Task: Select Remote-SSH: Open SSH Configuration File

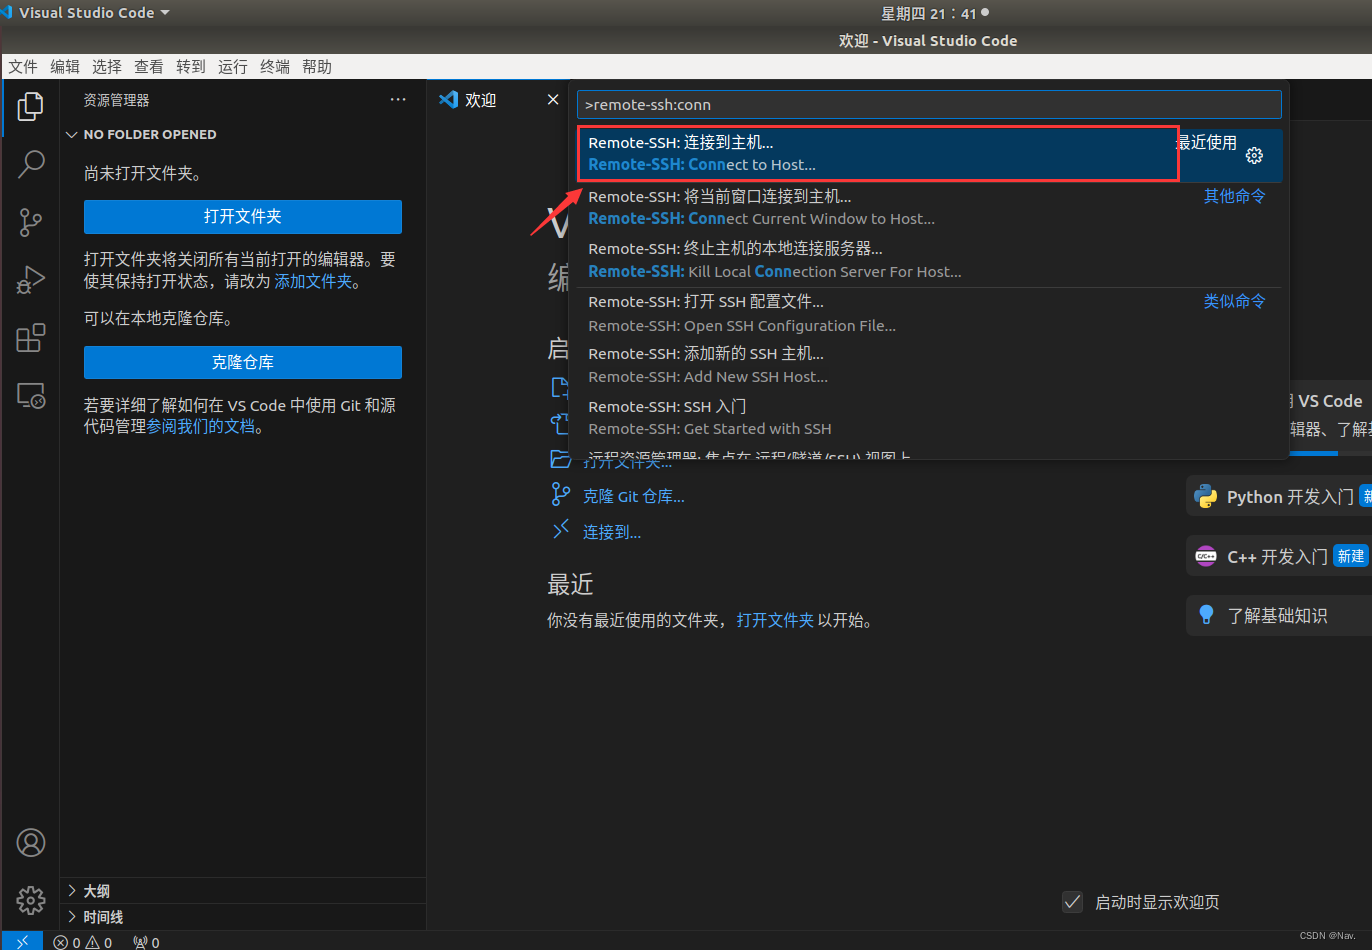Action: pyautogui.click(x=930, y=313)
